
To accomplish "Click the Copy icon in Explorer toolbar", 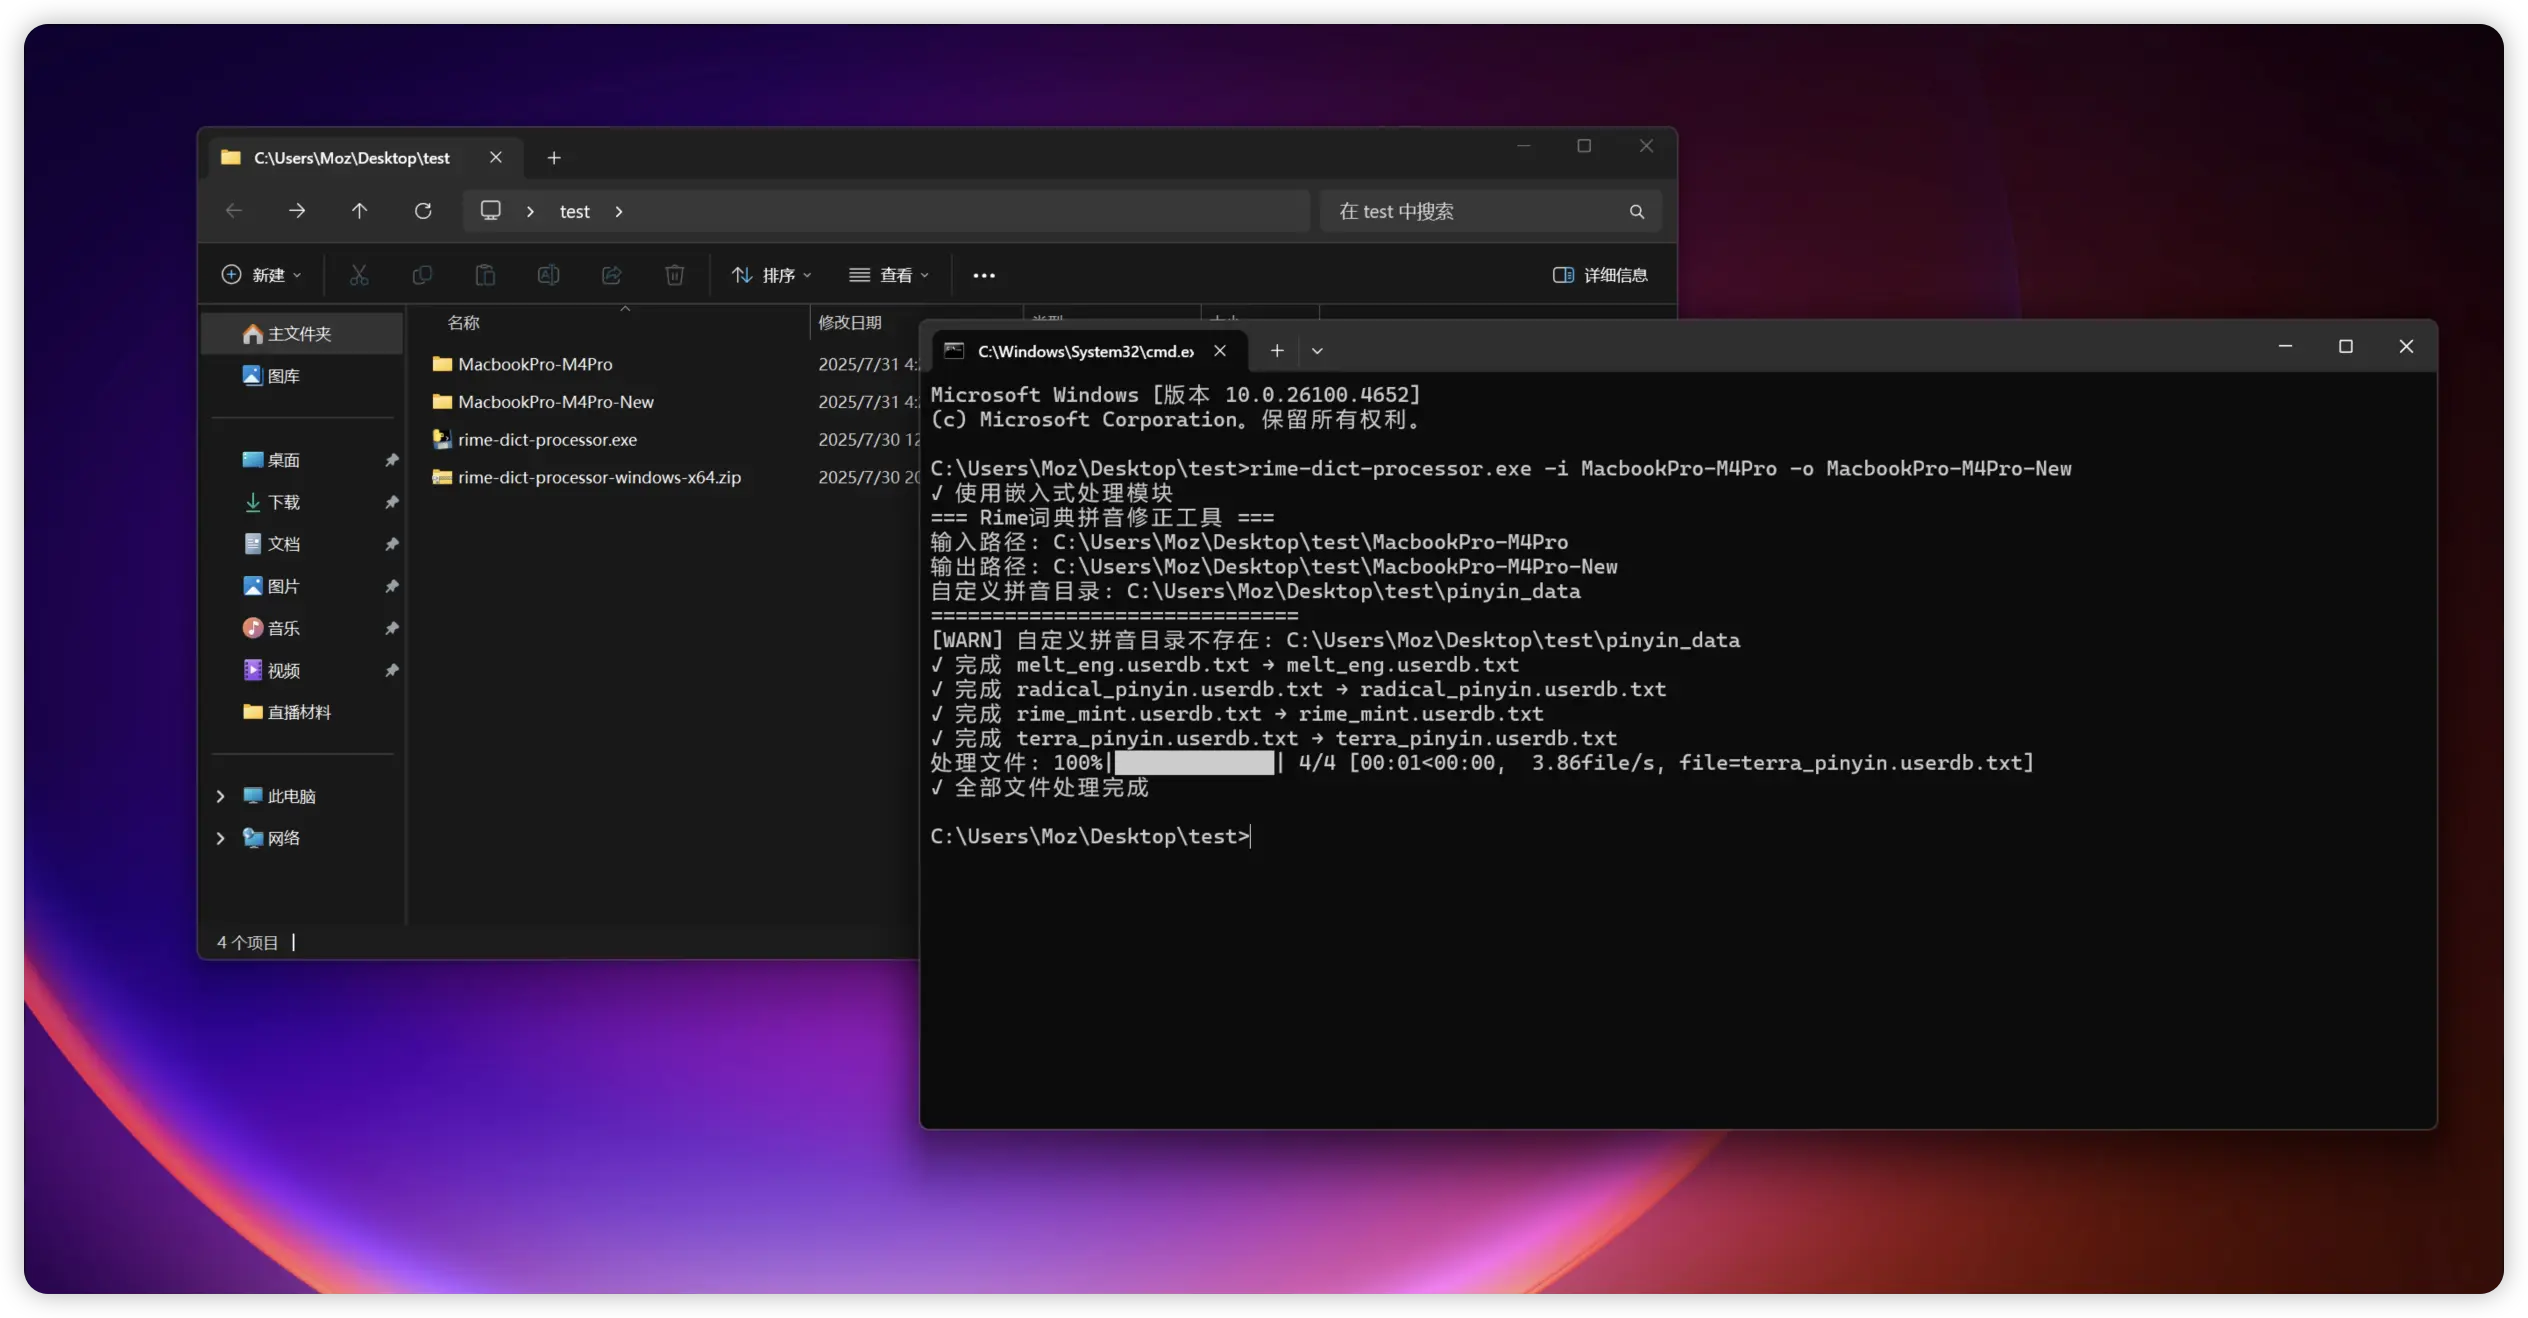I will tap(422, 275).
